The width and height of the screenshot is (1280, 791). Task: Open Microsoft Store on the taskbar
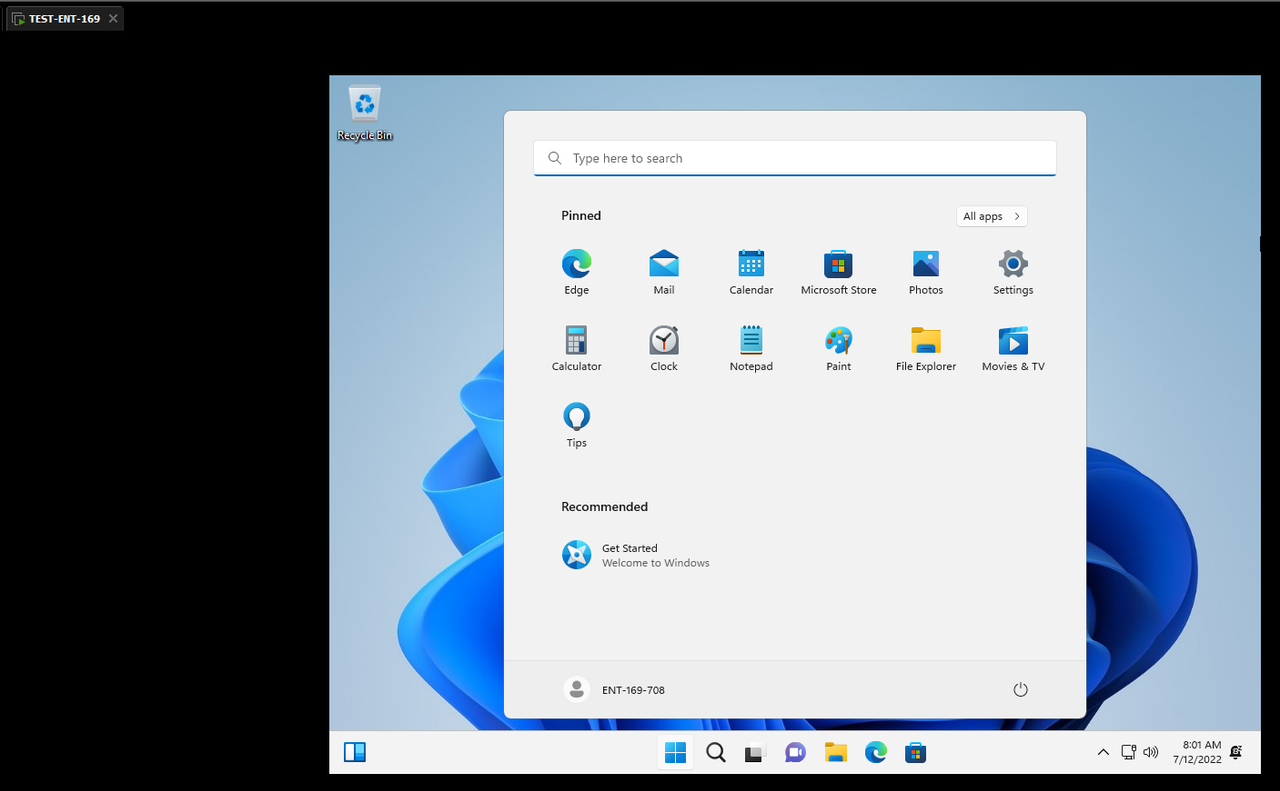pyautogui.click(x=915, y=752)
